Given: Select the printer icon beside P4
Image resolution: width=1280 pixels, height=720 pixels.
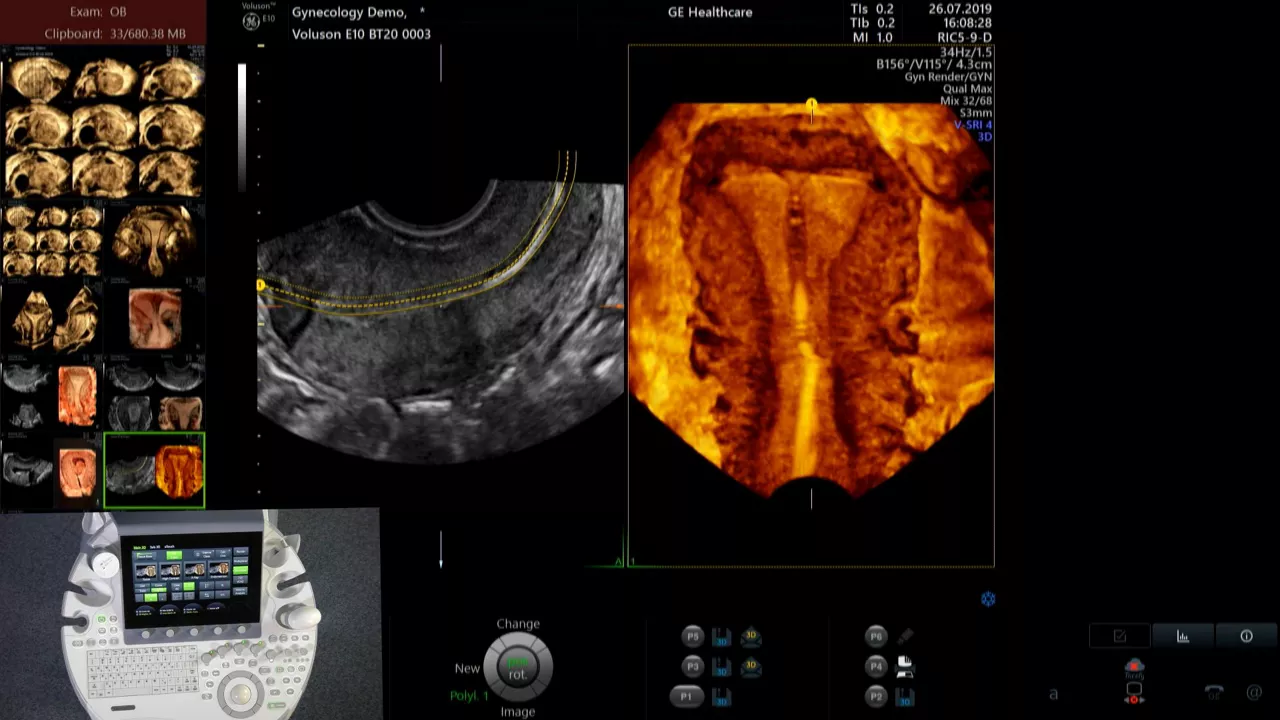Looking at the screenshot, I should point(905,666).
